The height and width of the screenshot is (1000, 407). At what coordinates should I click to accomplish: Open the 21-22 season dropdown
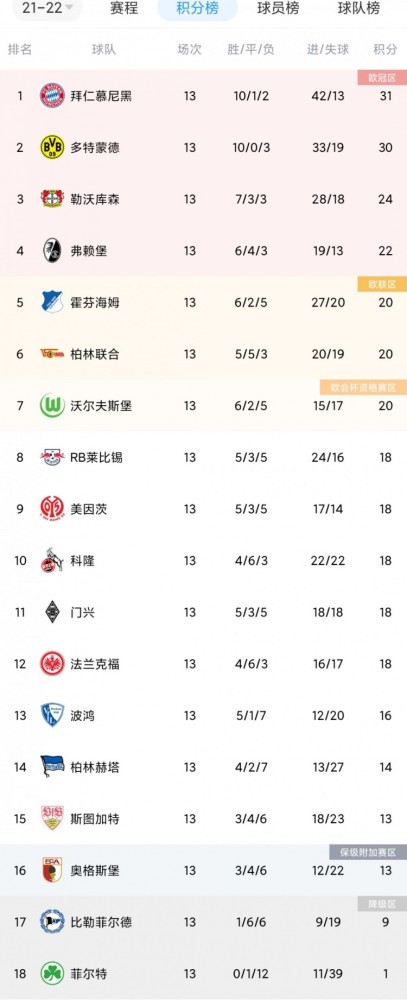click(x=47, y=8)
